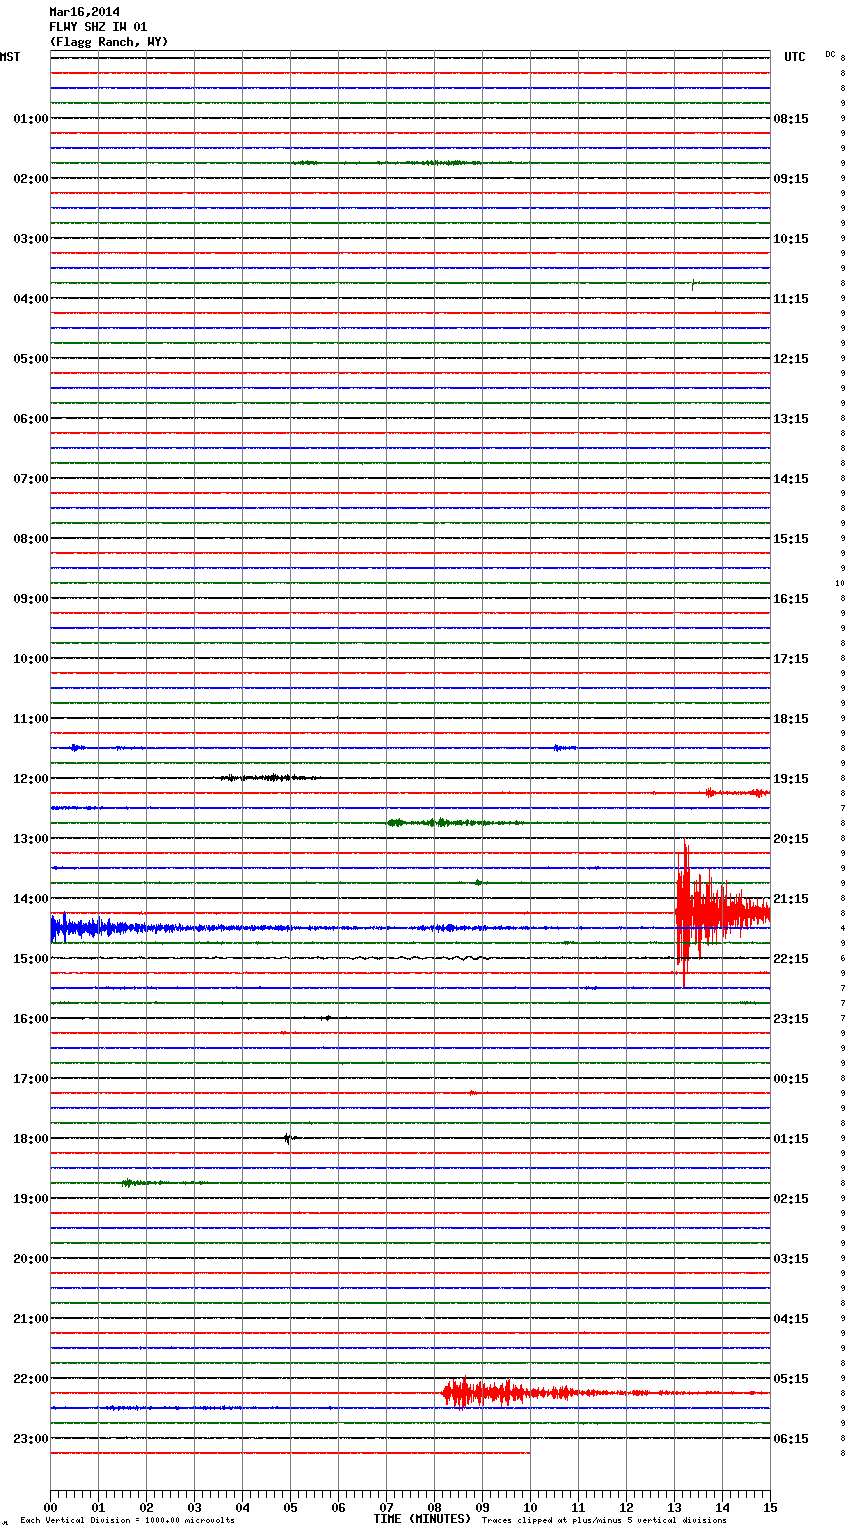Click the 06:15 UTC time label
This screenshot has width=850, height=1534.
click(791, 1439)
